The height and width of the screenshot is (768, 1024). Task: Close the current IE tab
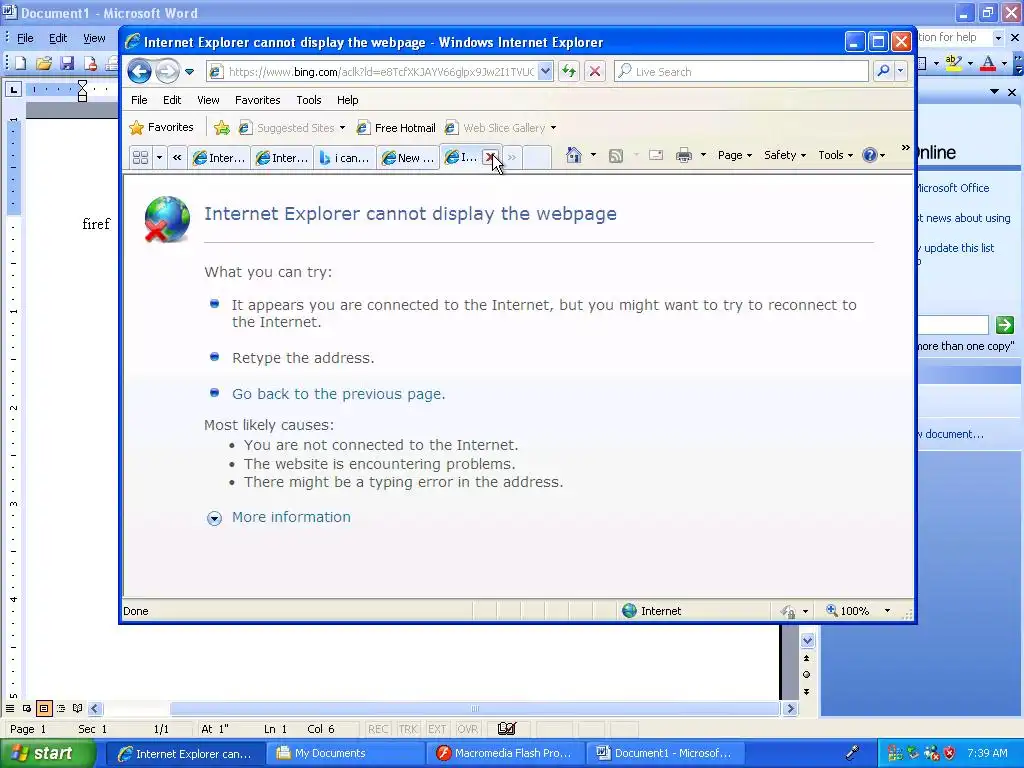point(490,157)
